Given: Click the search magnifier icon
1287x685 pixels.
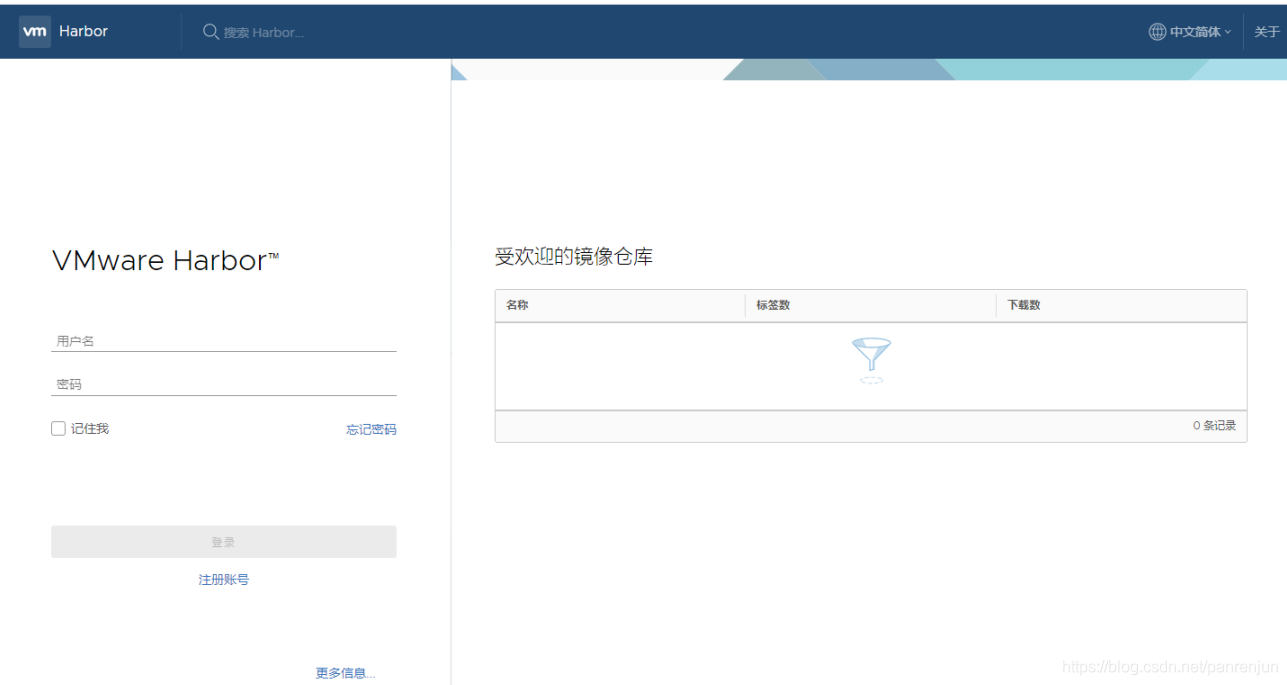Looking at the screenshot, I should tap(211, 31).
